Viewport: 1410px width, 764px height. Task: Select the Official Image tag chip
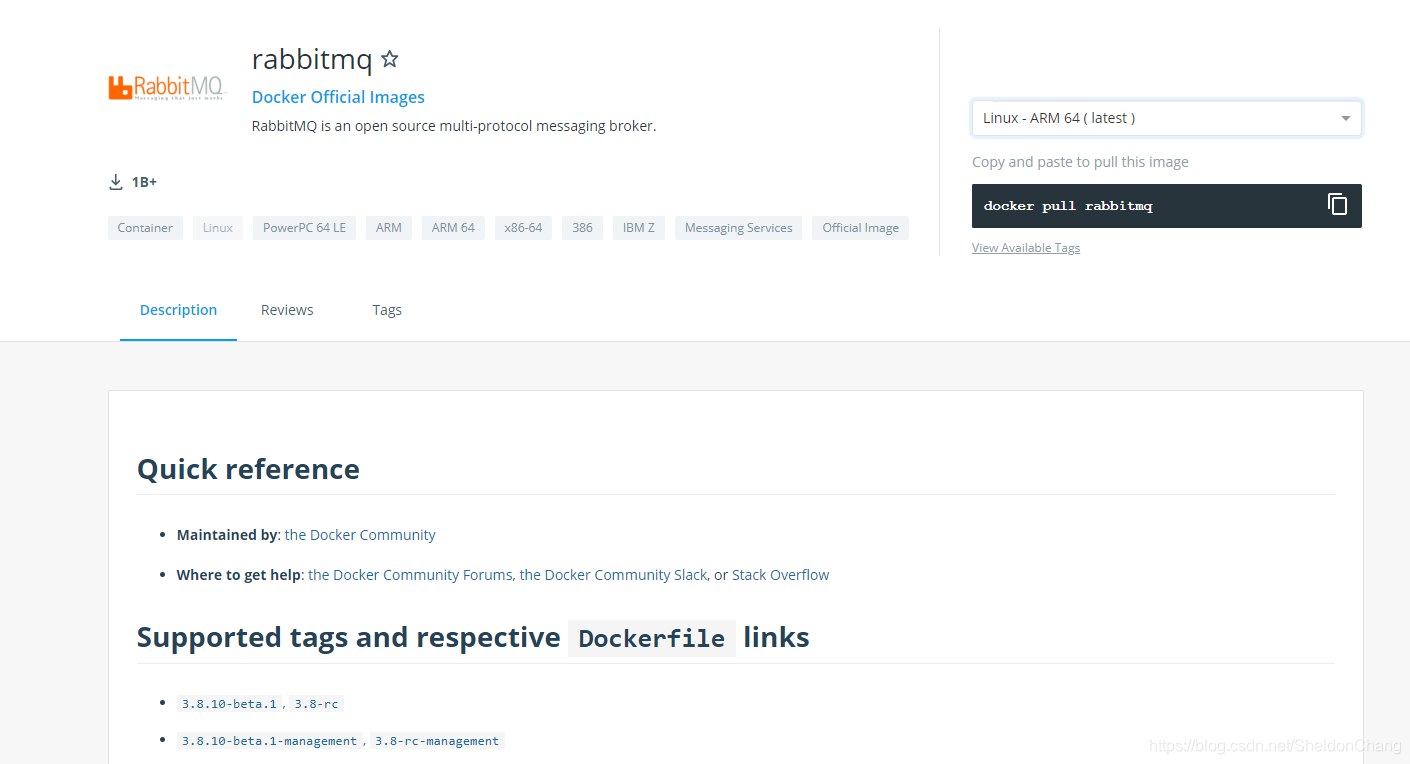click(860, 228)
